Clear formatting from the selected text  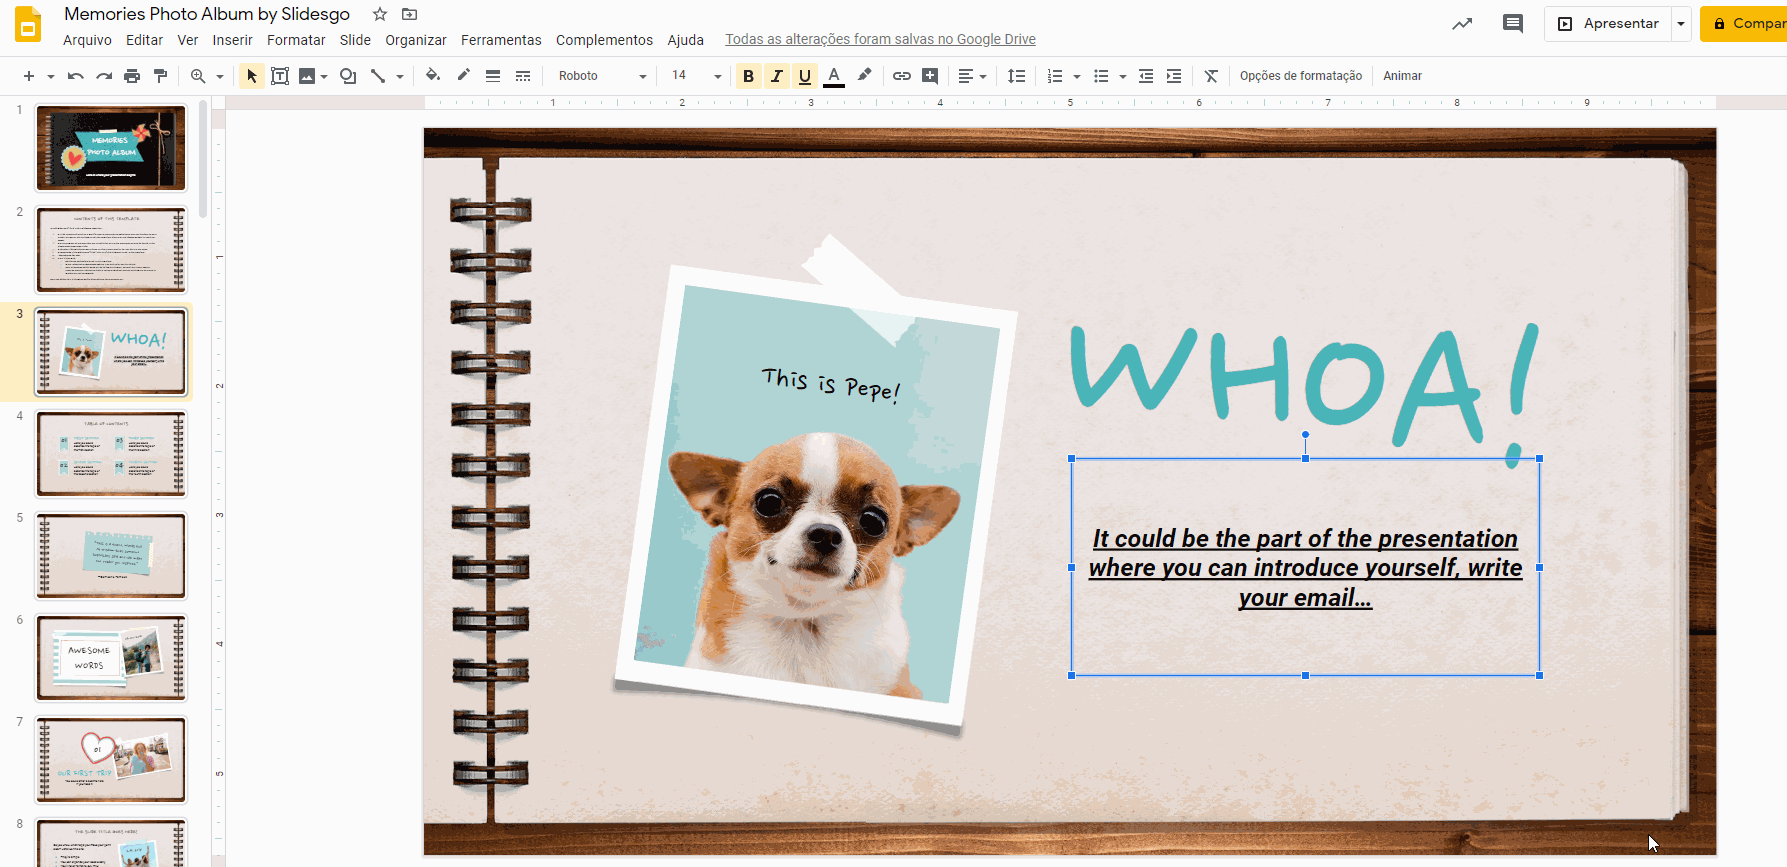(1211, 76)
